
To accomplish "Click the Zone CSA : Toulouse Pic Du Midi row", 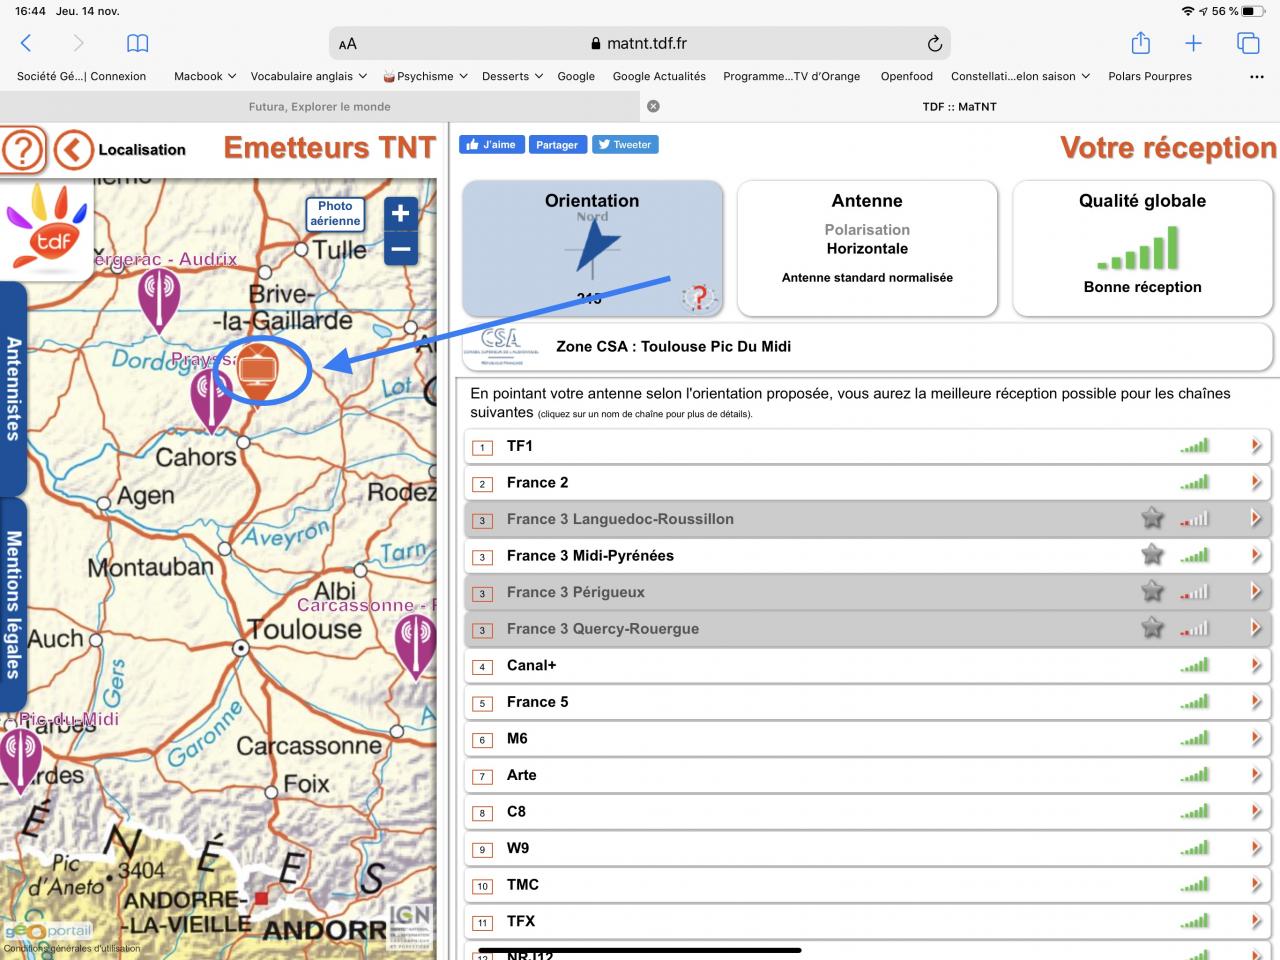I will tap(867, 346).
